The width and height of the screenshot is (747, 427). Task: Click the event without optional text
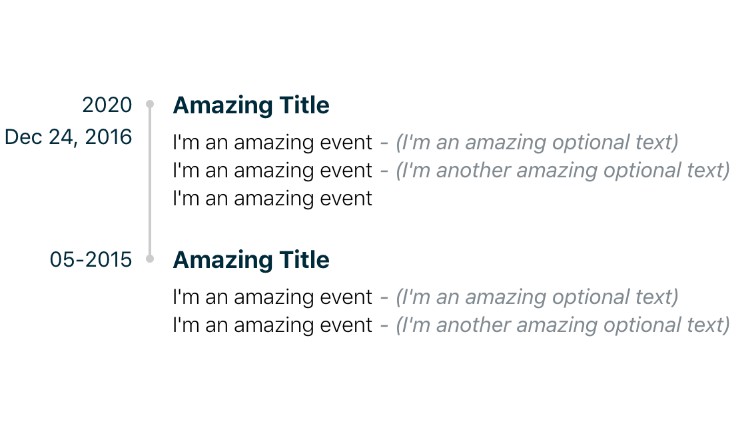click(272, 198)
